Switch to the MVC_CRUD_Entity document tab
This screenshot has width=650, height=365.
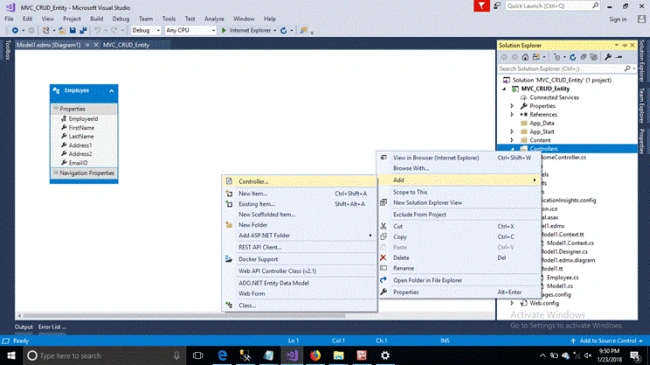click(x=126, y=45)
